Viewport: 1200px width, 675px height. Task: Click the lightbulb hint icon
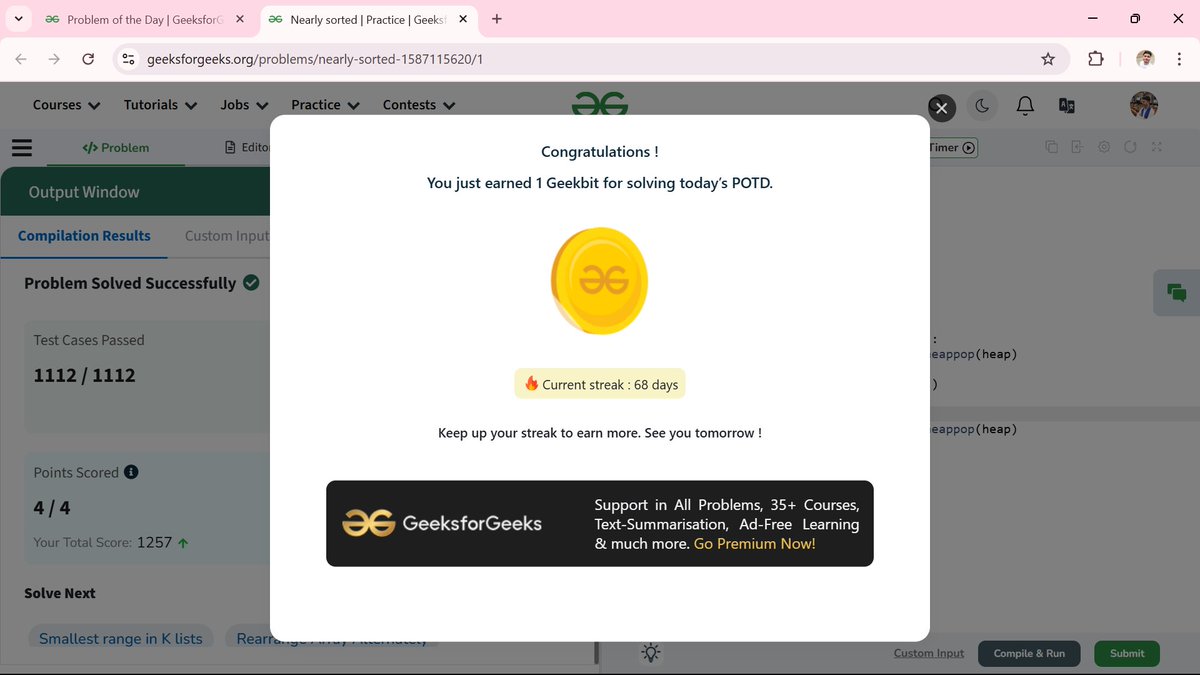pyautogui.click(x=651, y=653)
